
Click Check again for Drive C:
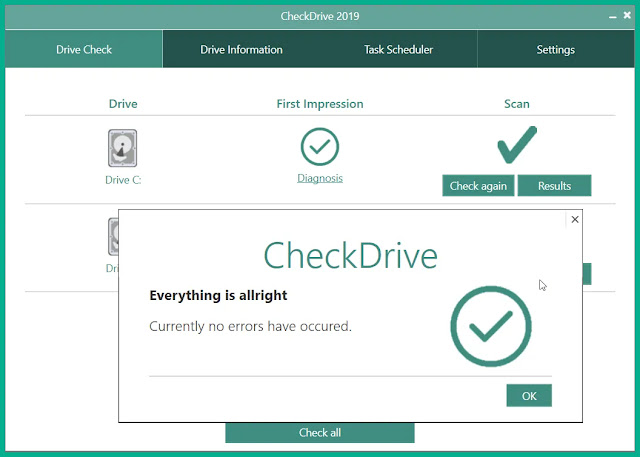coord(478,186)
